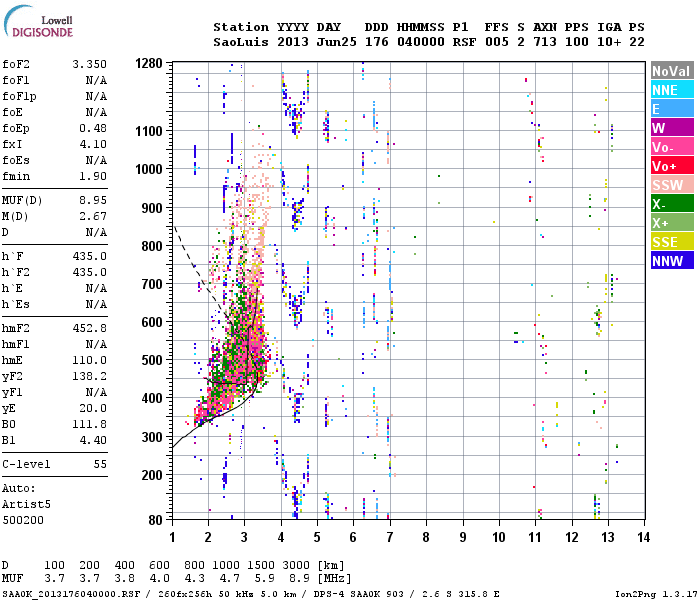This screenshot has height=600, width=700.
Task: Click the hmF2 value 452.8
Action: [89, 328]
